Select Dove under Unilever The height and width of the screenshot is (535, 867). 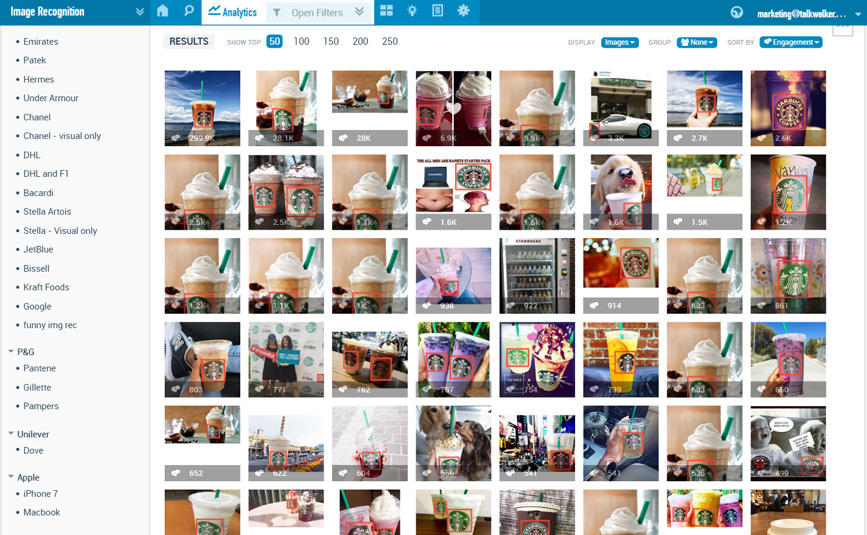(x=33, y=450)
